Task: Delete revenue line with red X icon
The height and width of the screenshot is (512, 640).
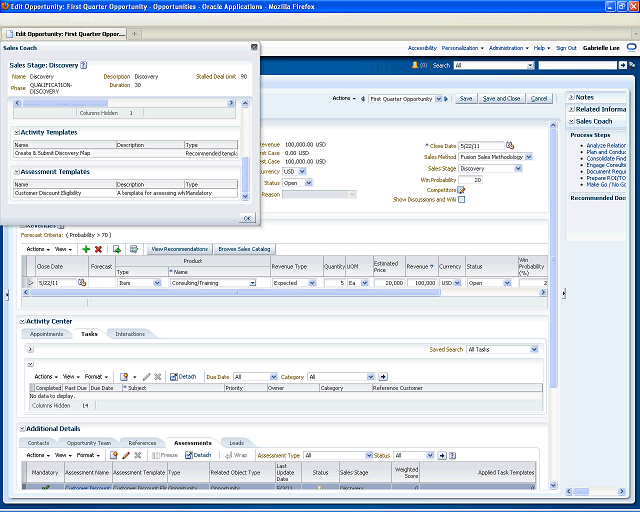Action: (98, 249)
